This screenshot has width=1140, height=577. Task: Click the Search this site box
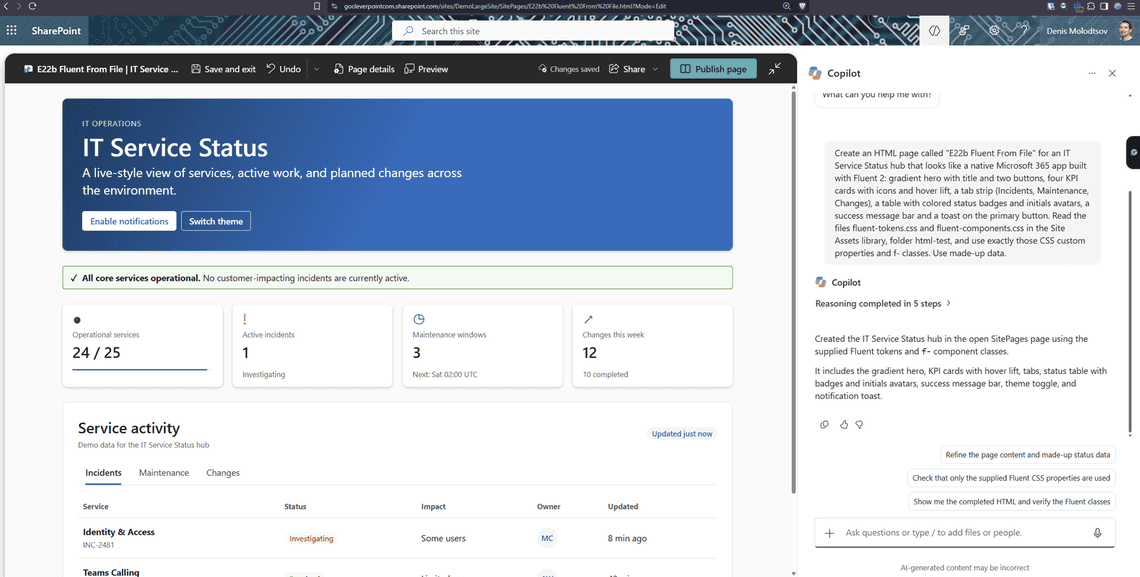click(x=532, y=31)
